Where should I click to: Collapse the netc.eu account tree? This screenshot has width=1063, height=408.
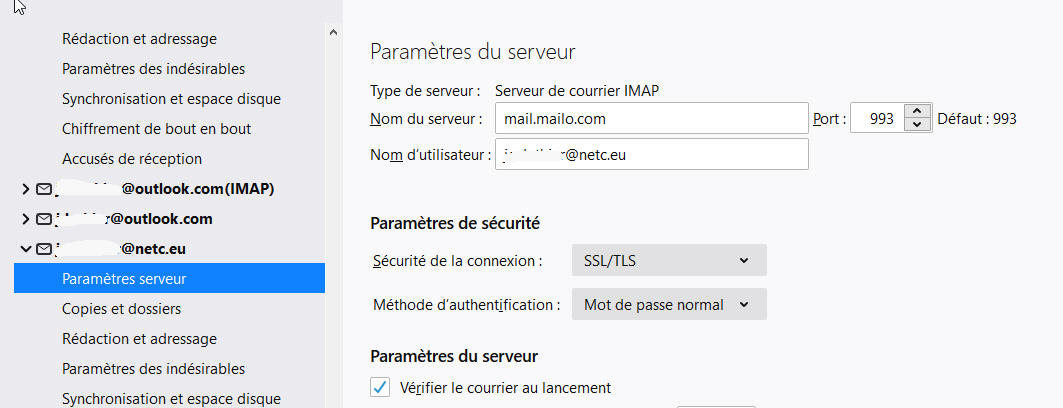pos(26,249)
